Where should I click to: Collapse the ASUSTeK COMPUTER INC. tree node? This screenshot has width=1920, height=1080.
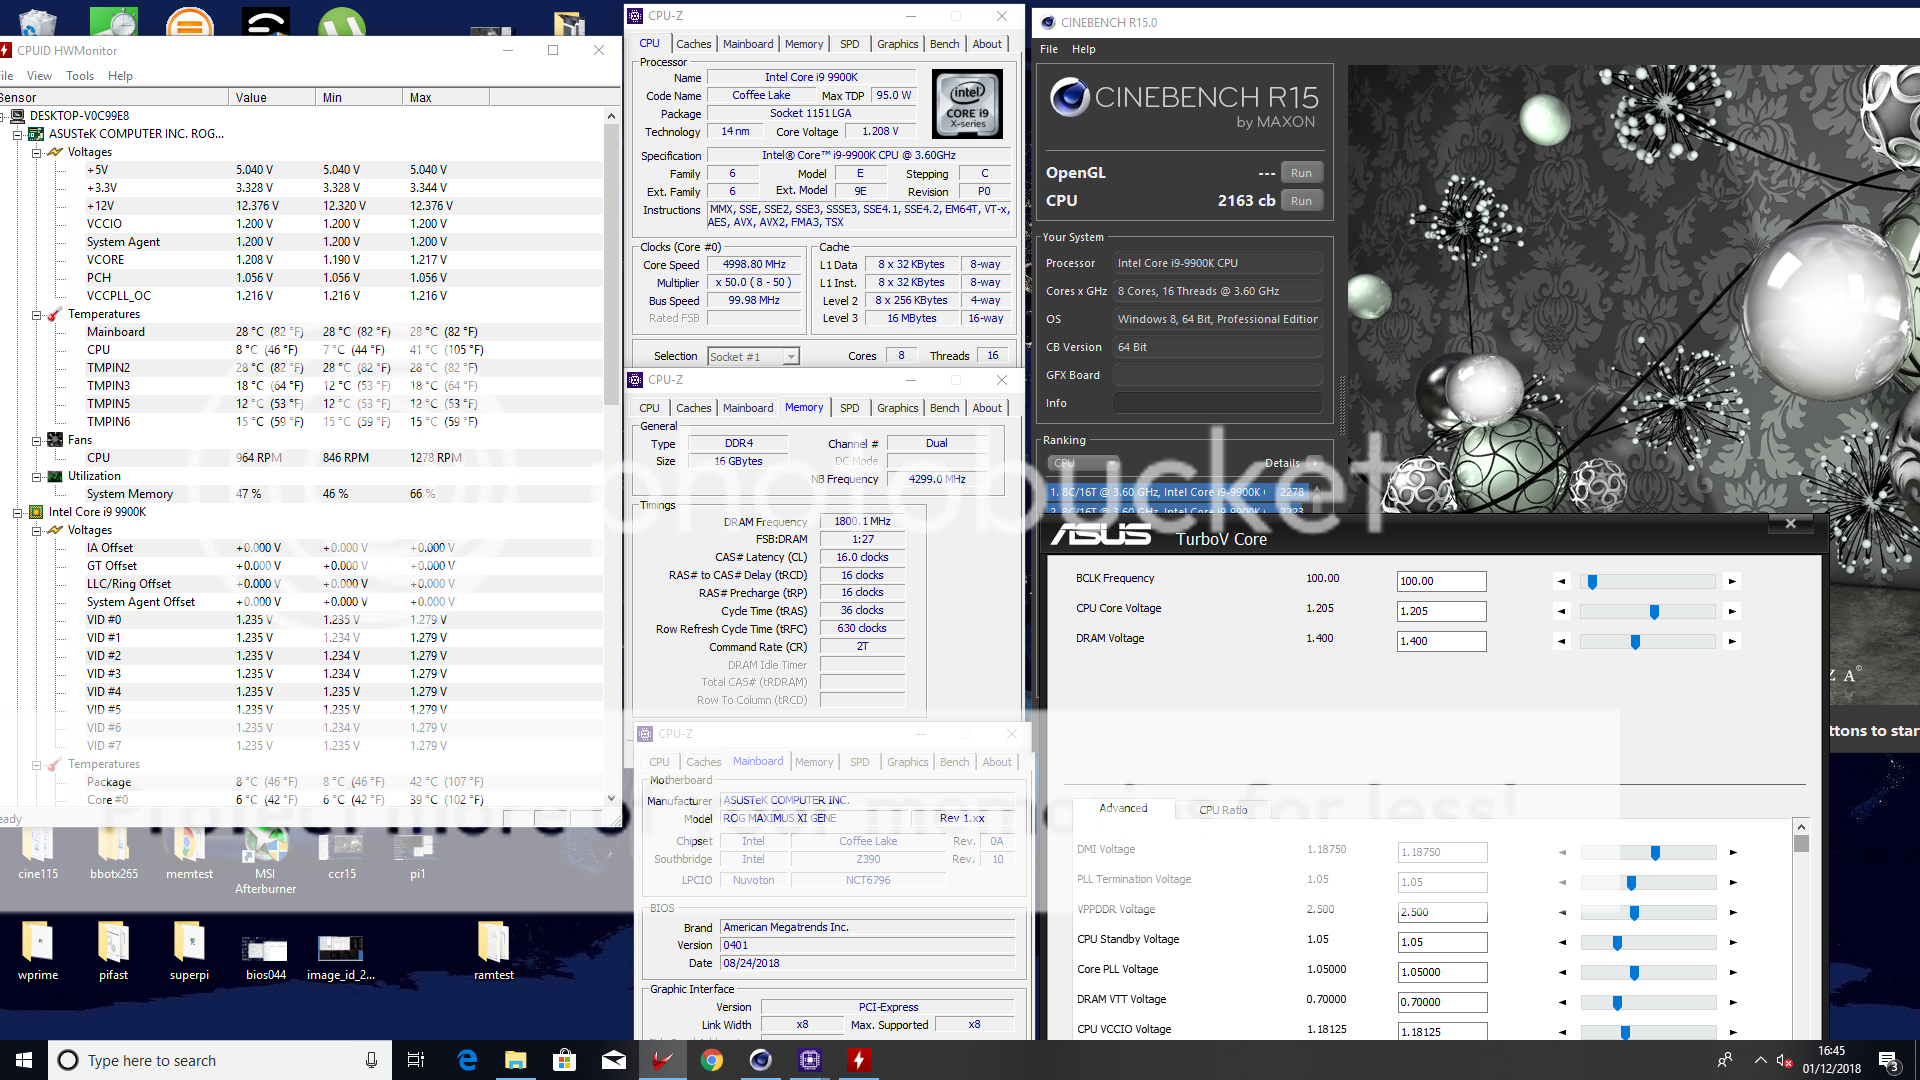17,134
